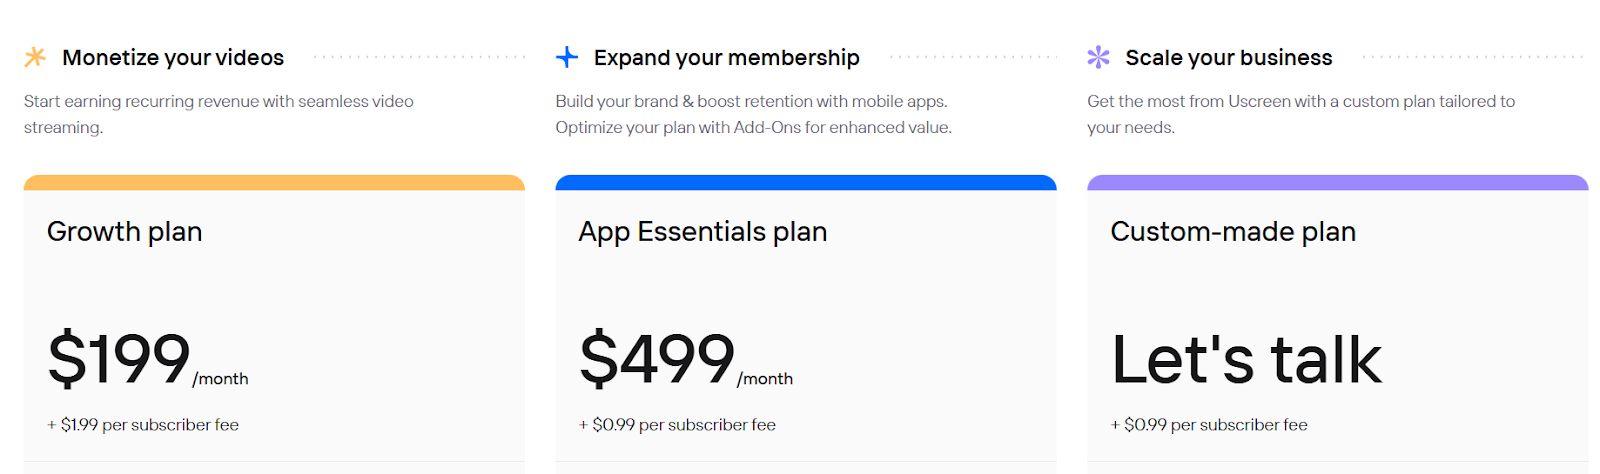Click the Custom-made plan $0.99 subscriber fee

click(1209, 425)
